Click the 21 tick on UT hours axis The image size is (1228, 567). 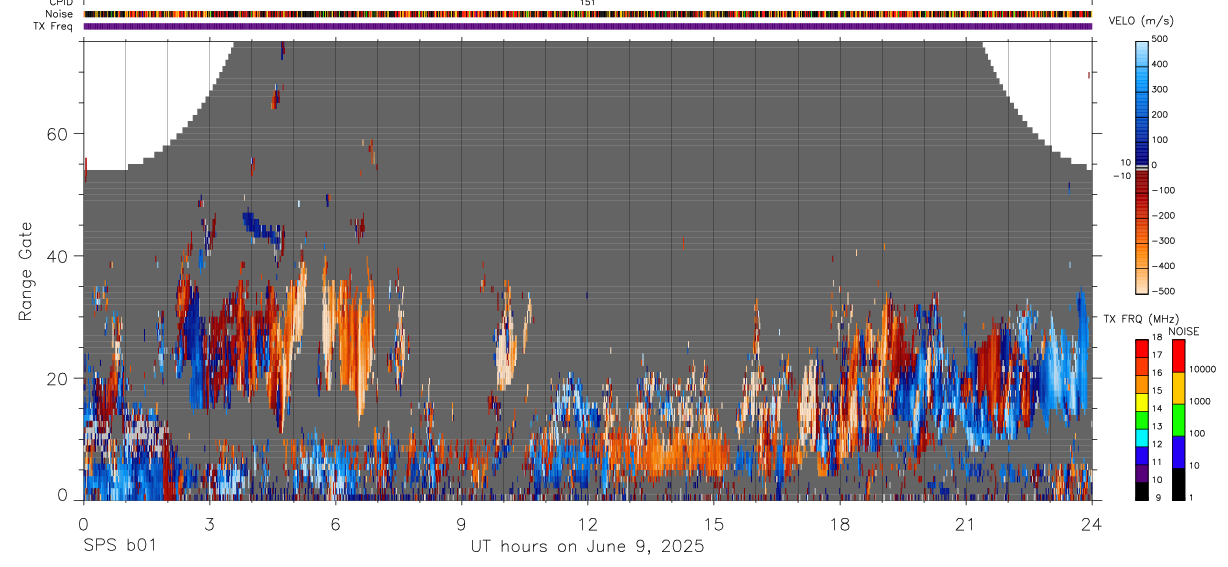coord(966,523)
